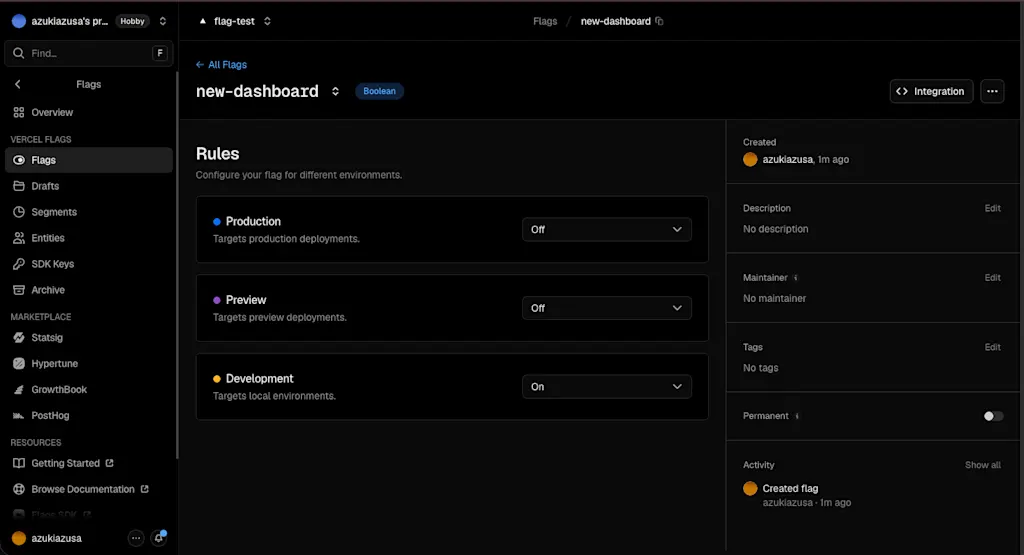Click the Vercel triangle logo by flag-test
The width and height of the screenshot is (1024, 555).
[x=202, y=21]
